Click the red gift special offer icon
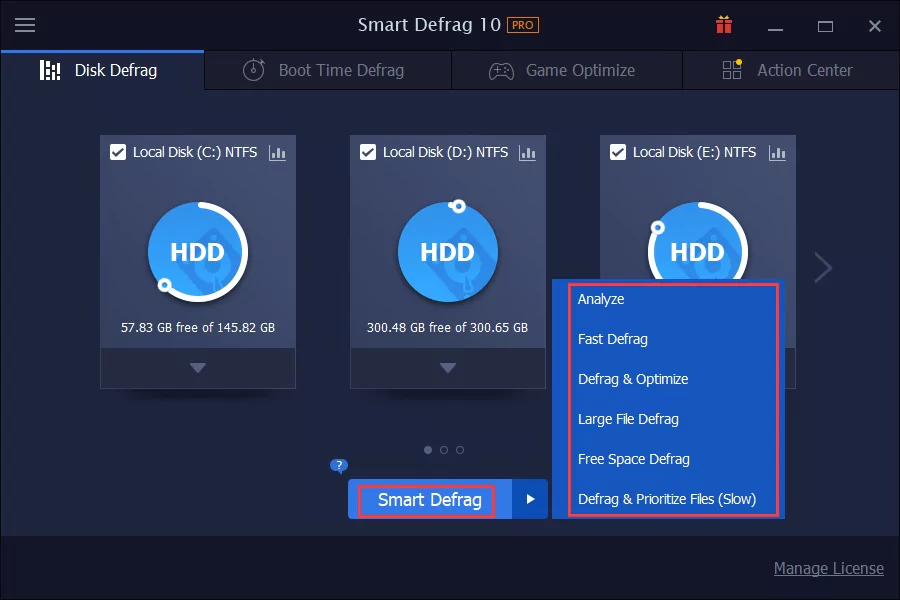 [723, 25]
